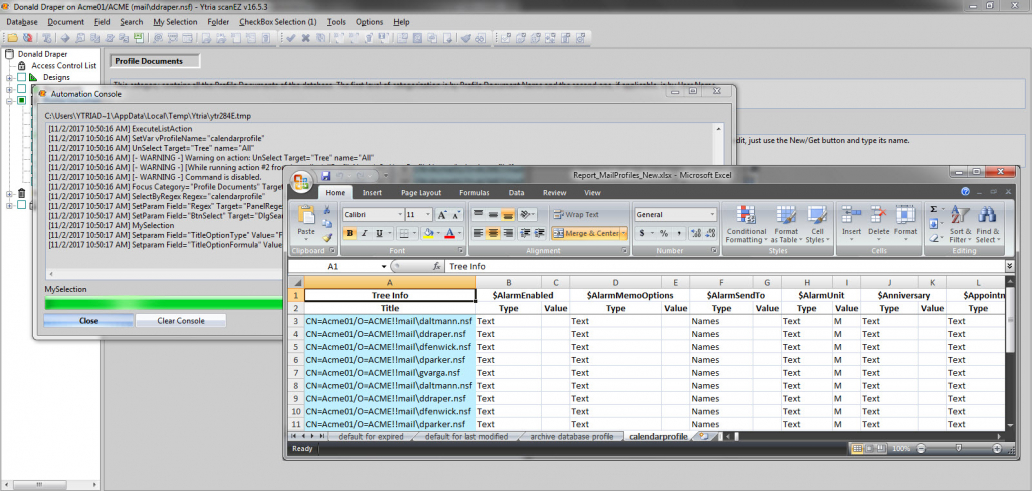Switch to the Insert ribbon tab
The width and height of the screenshot is (1032, 491).
372,193
